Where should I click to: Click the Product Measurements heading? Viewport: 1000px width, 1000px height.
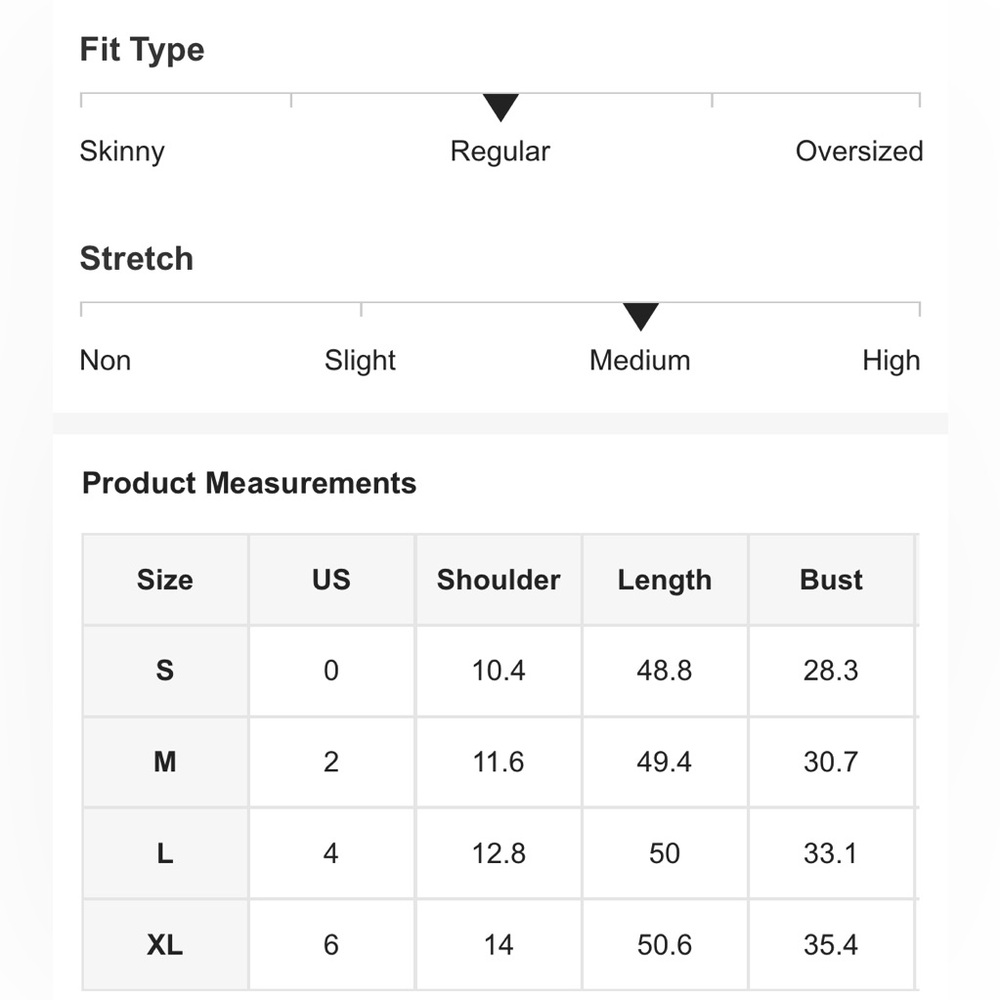point(249,483)
